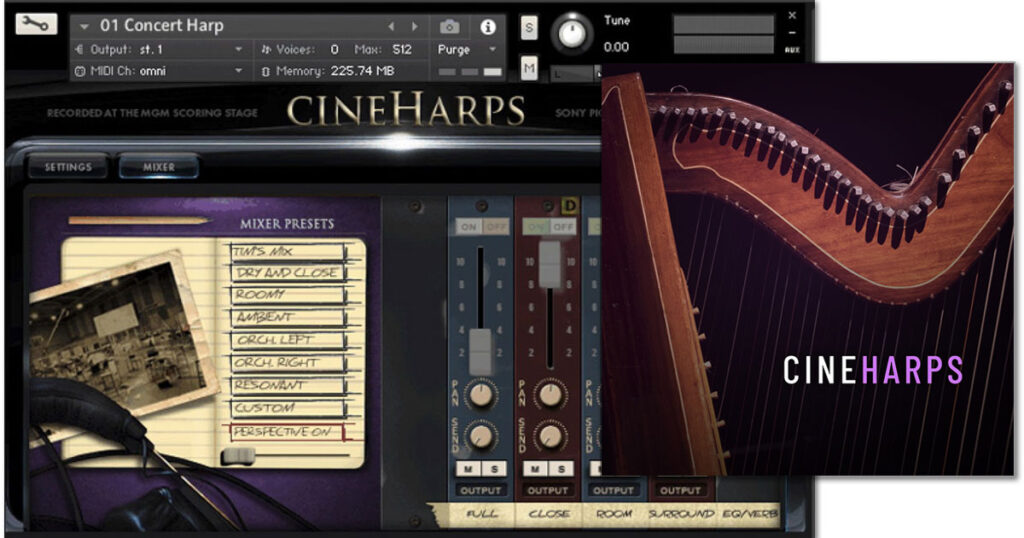This screenshot has height=538, width=1024.
Task: Open the 01 Concert Harp instrument dropdown
Action: [x=84, y=27]
